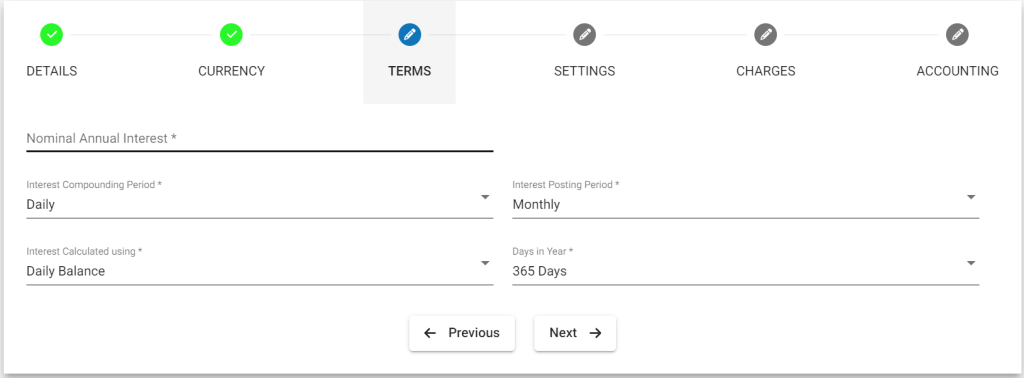Switch to the SETTINGS step label
1024x378 pixels.
(584, 71)
